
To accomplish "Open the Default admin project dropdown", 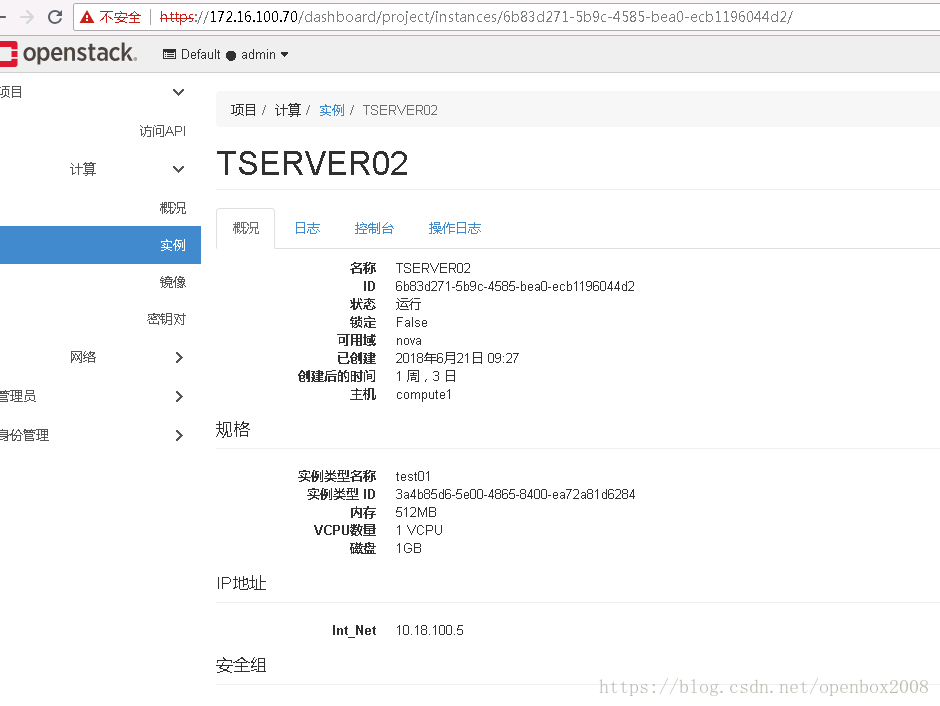I will (225, 55).
